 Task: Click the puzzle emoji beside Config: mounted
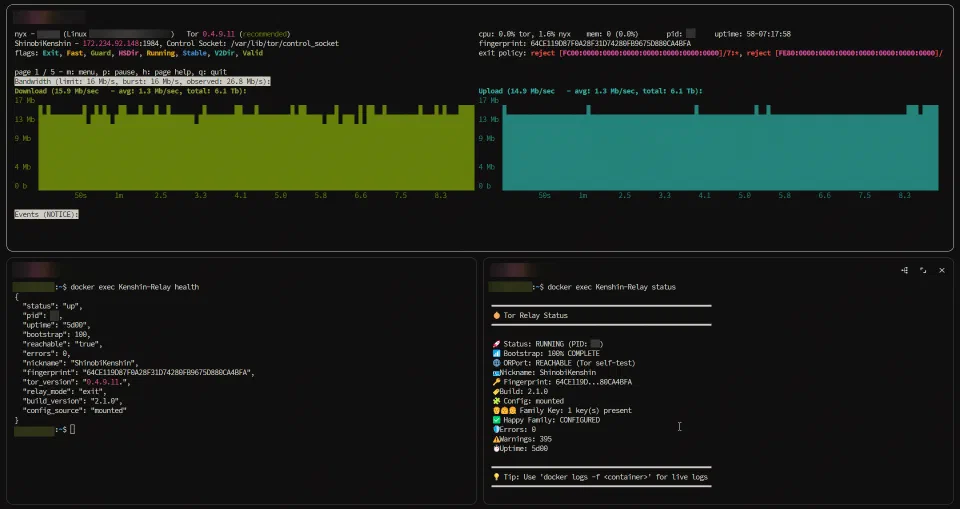click(497, 401)
